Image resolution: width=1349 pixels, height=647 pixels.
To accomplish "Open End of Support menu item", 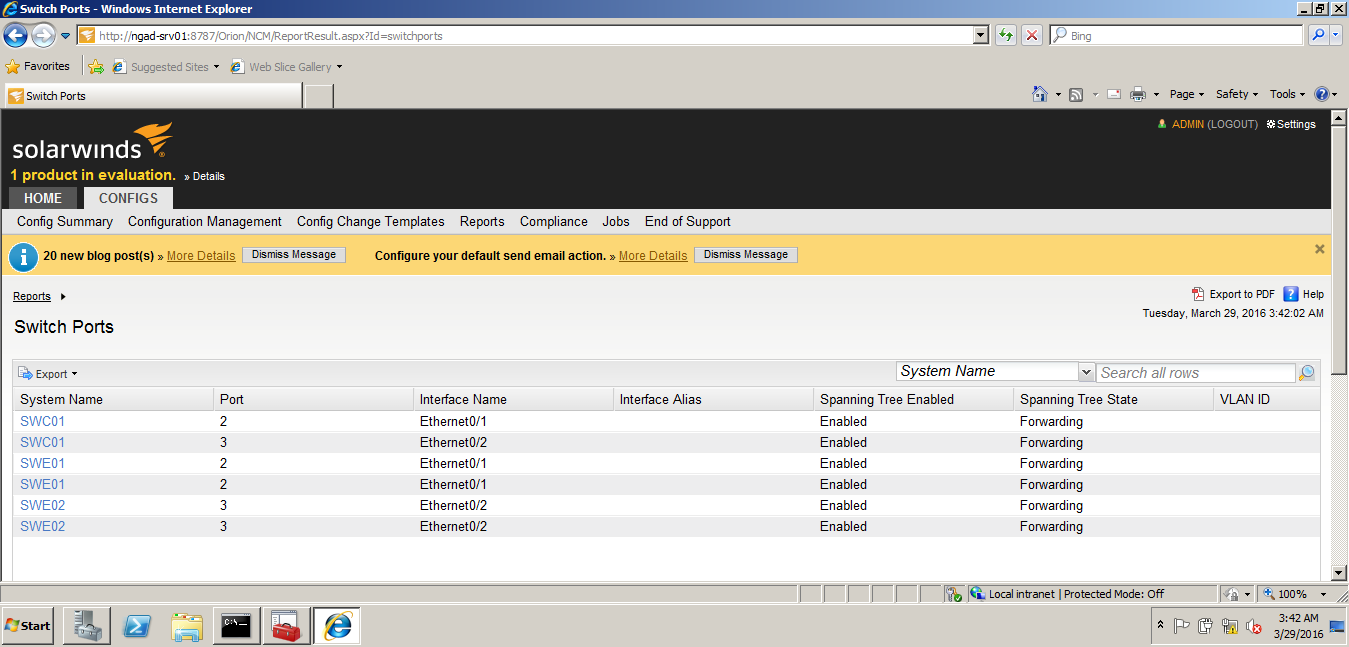I will (x=688, y=221).
